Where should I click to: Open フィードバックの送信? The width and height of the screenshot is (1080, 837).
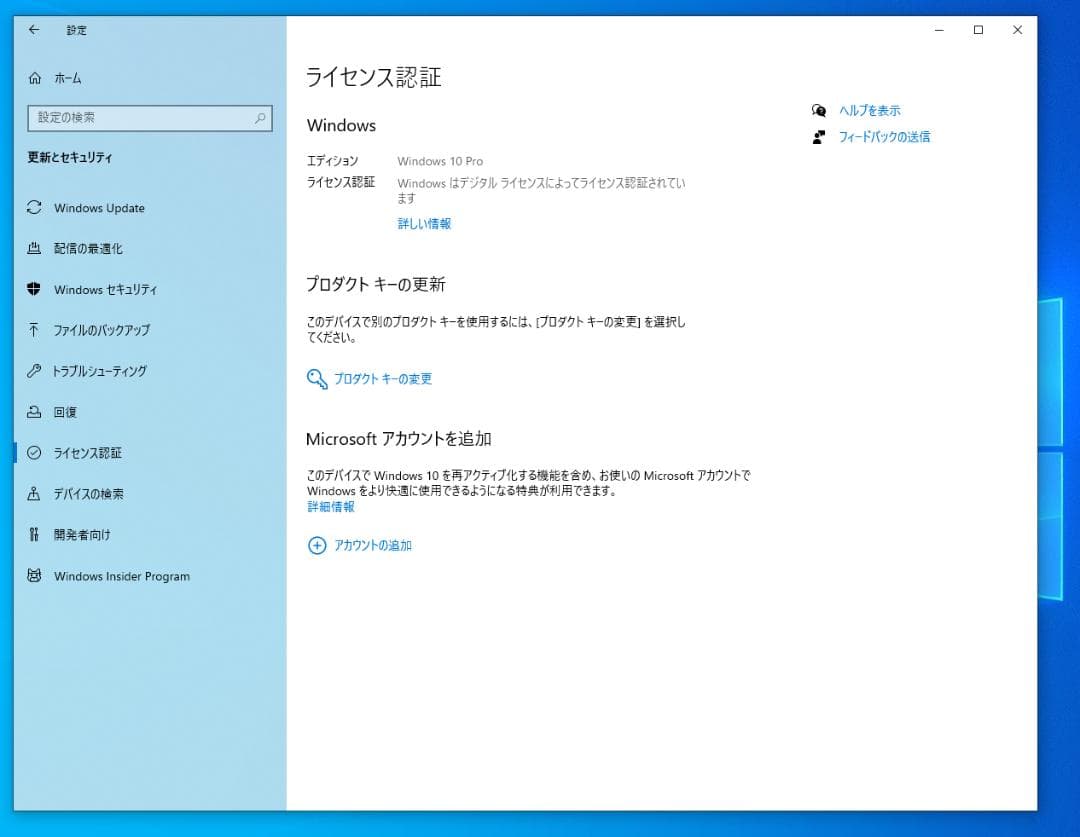(886, 137)
